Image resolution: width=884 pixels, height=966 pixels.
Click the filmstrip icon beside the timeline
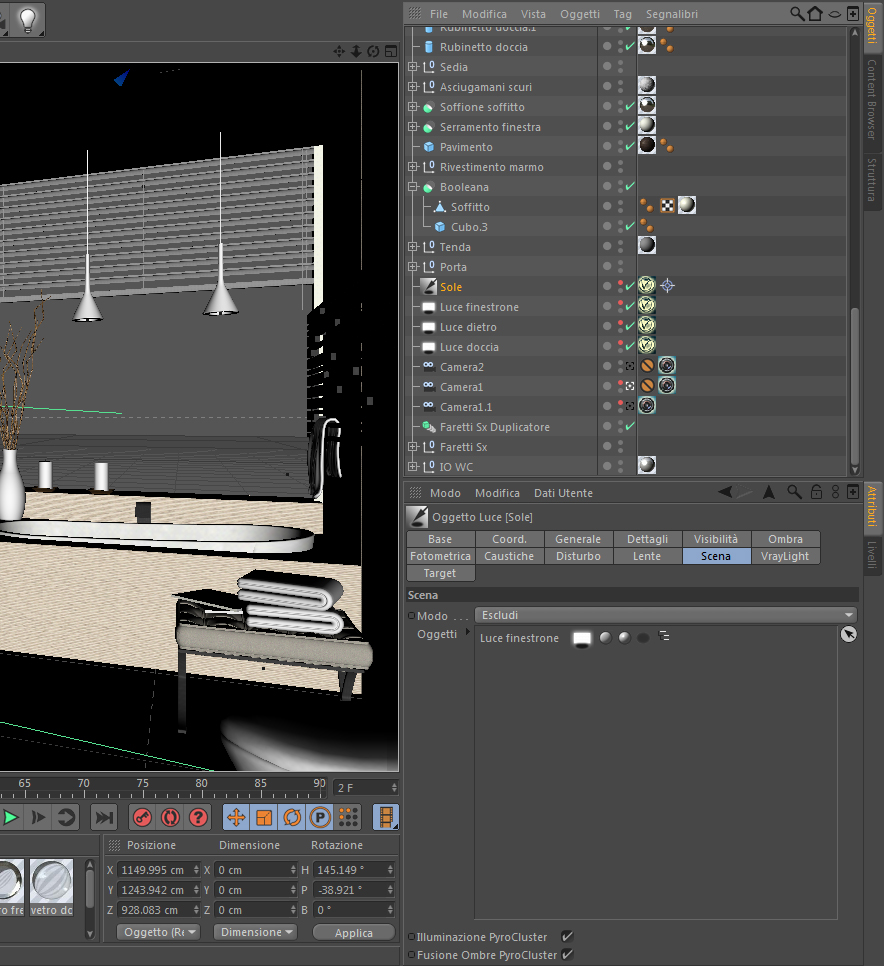coord(385,817)
